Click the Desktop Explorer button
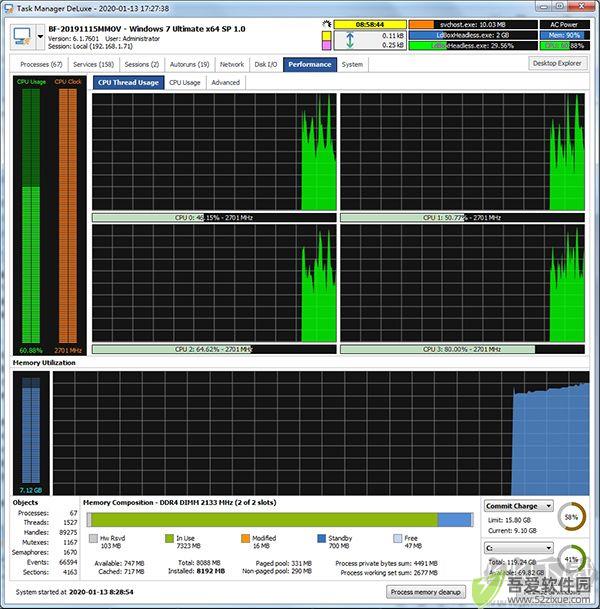Image resolution: width=600 pixels, height=609 pixels. (557, 63)
